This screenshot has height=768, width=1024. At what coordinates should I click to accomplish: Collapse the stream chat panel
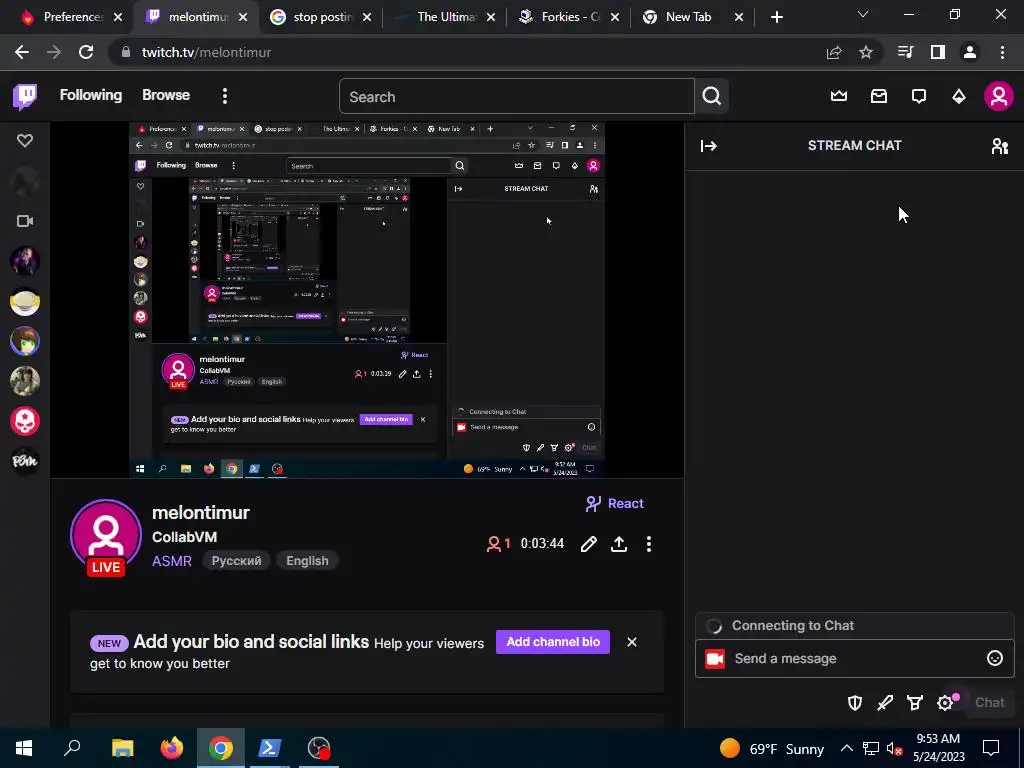709,146
